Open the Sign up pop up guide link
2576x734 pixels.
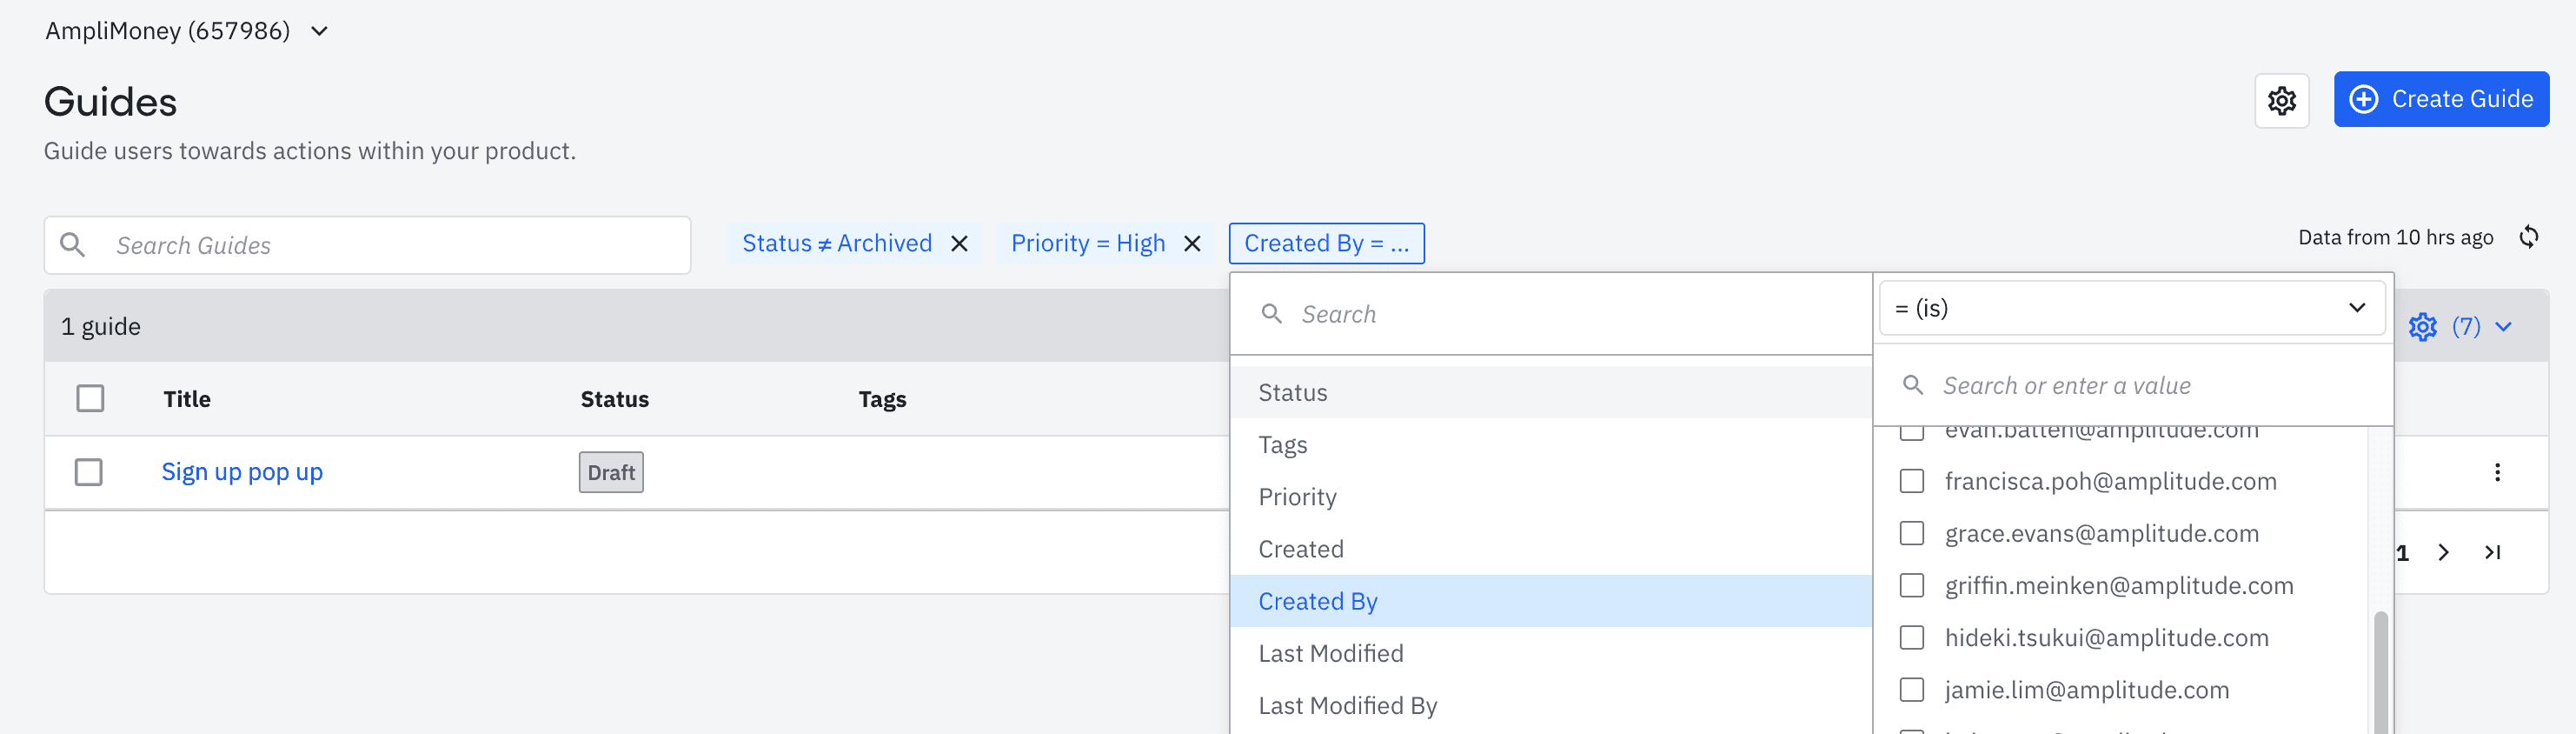(x=242, y=472)
